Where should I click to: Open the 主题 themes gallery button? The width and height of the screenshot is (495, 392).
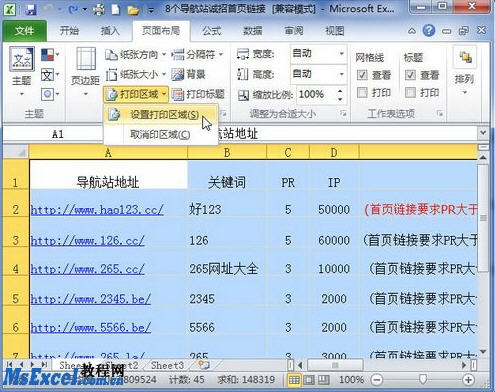click(x=22, y=71)
